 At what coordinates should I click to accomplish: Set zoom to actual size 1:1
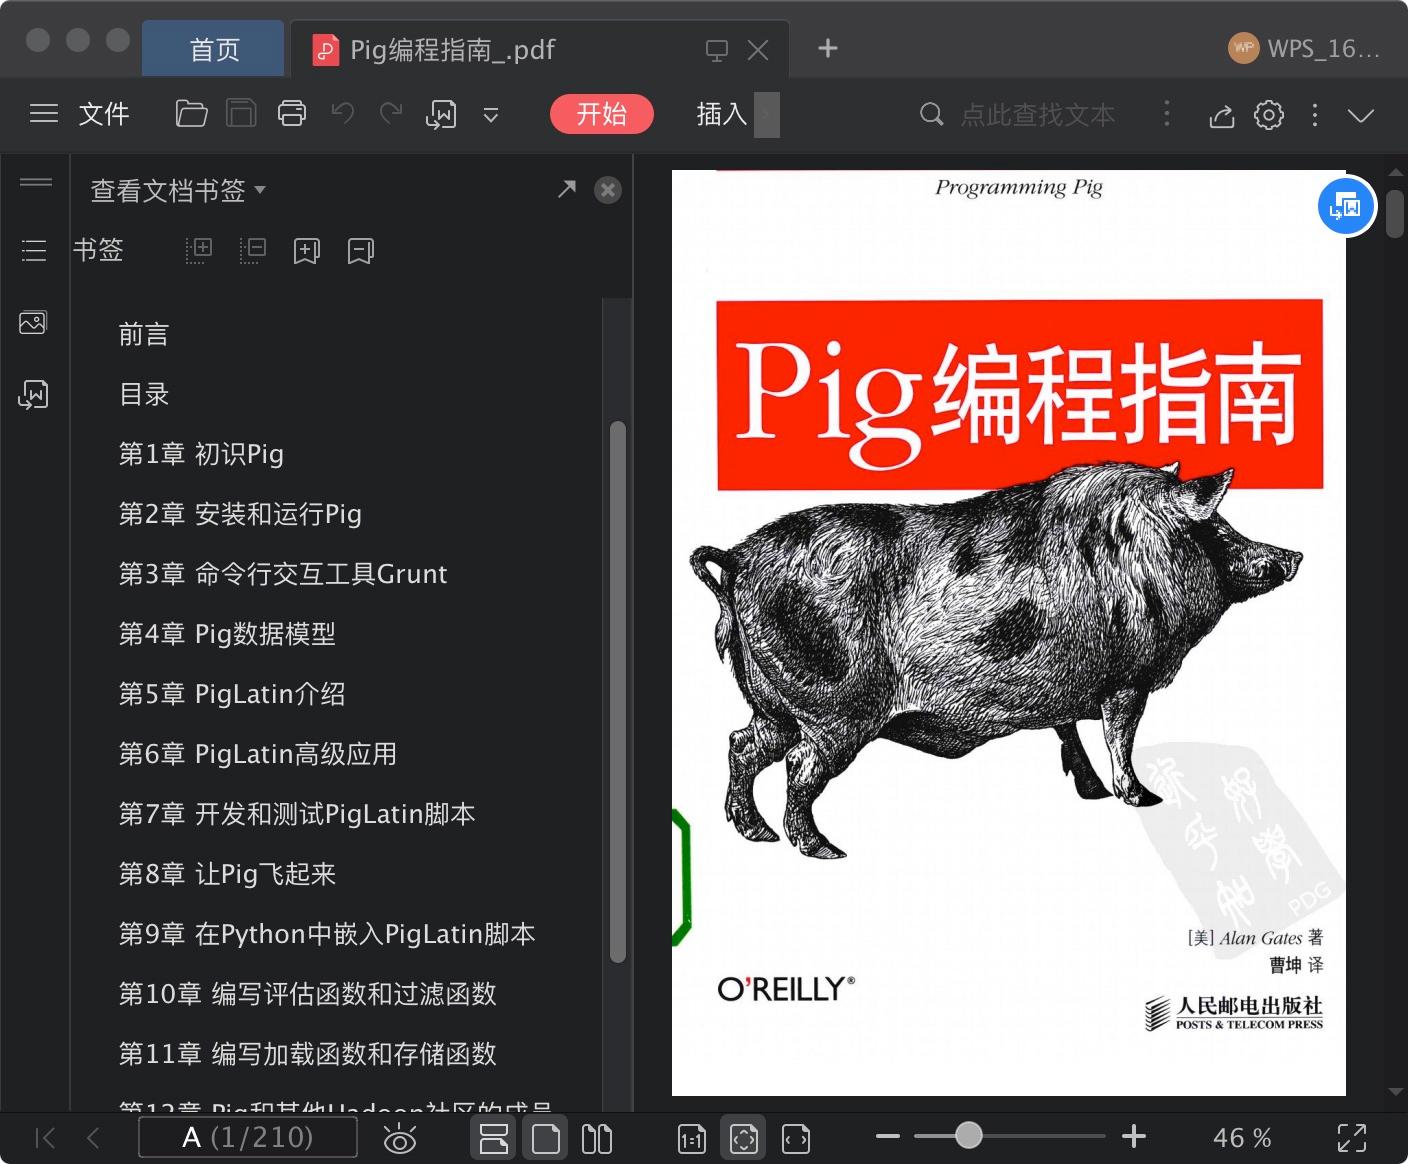(x=692, y=1139)
